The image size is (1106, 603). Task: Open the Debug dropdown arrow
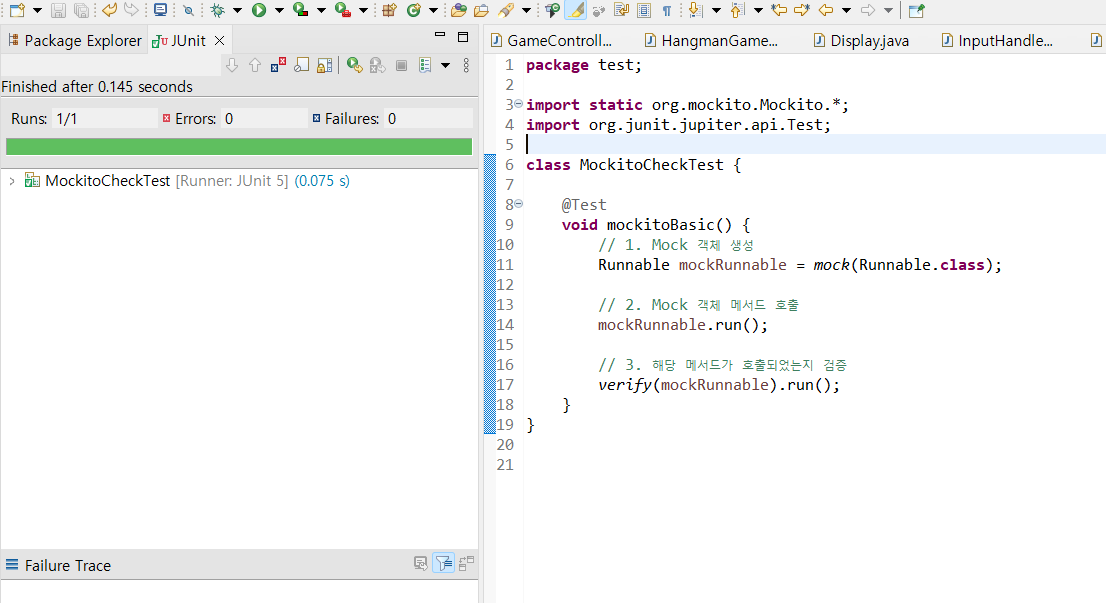pos(238,11)
